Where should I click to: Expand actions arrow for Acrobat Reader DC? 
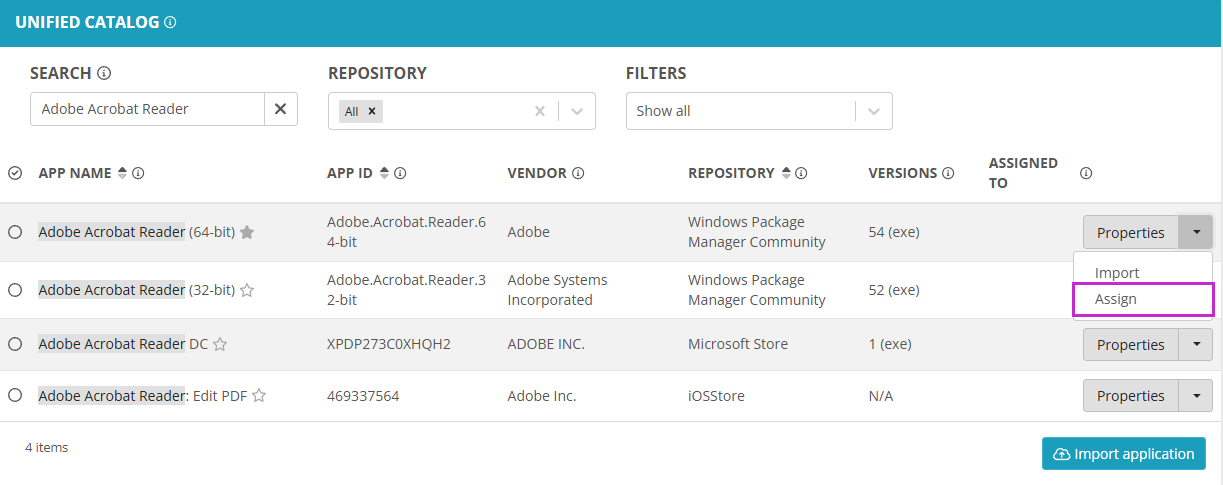pos(1196,344)
